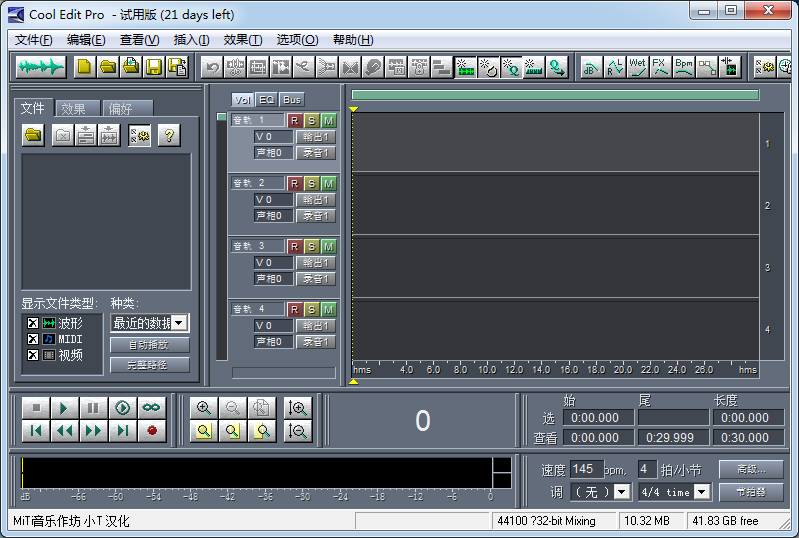799x538 pixels.
Task: Click the zoom in horizontally magnifier
Action: click(204, 408)
